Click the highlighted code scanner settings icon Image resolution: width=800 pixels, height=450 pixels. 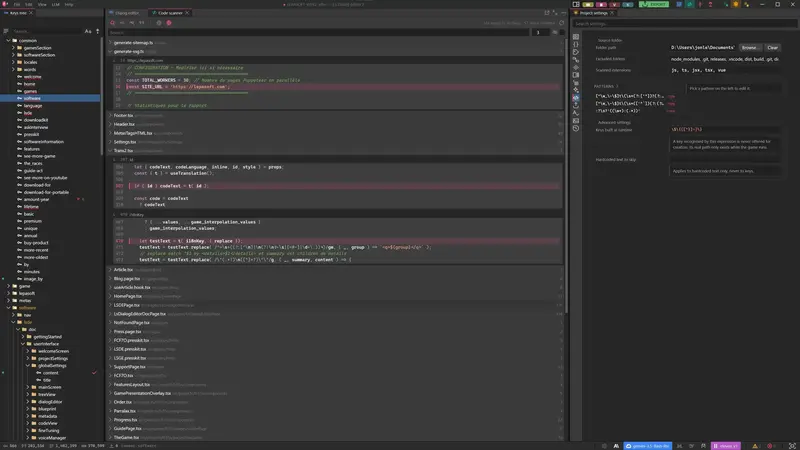576,97
